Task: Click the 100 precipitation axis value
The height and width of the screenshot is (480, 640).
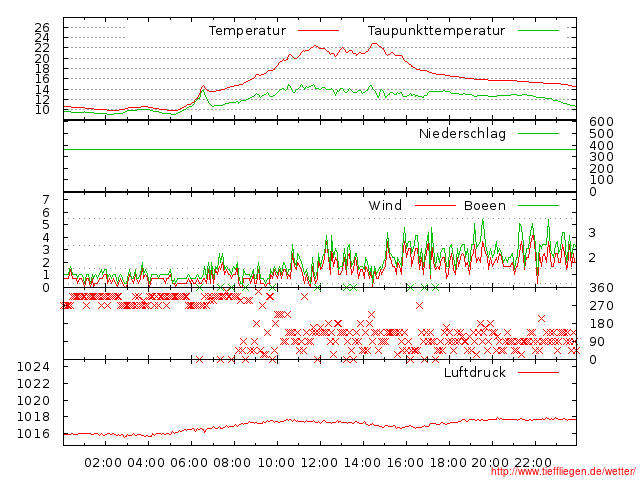Action: [601, 180]
